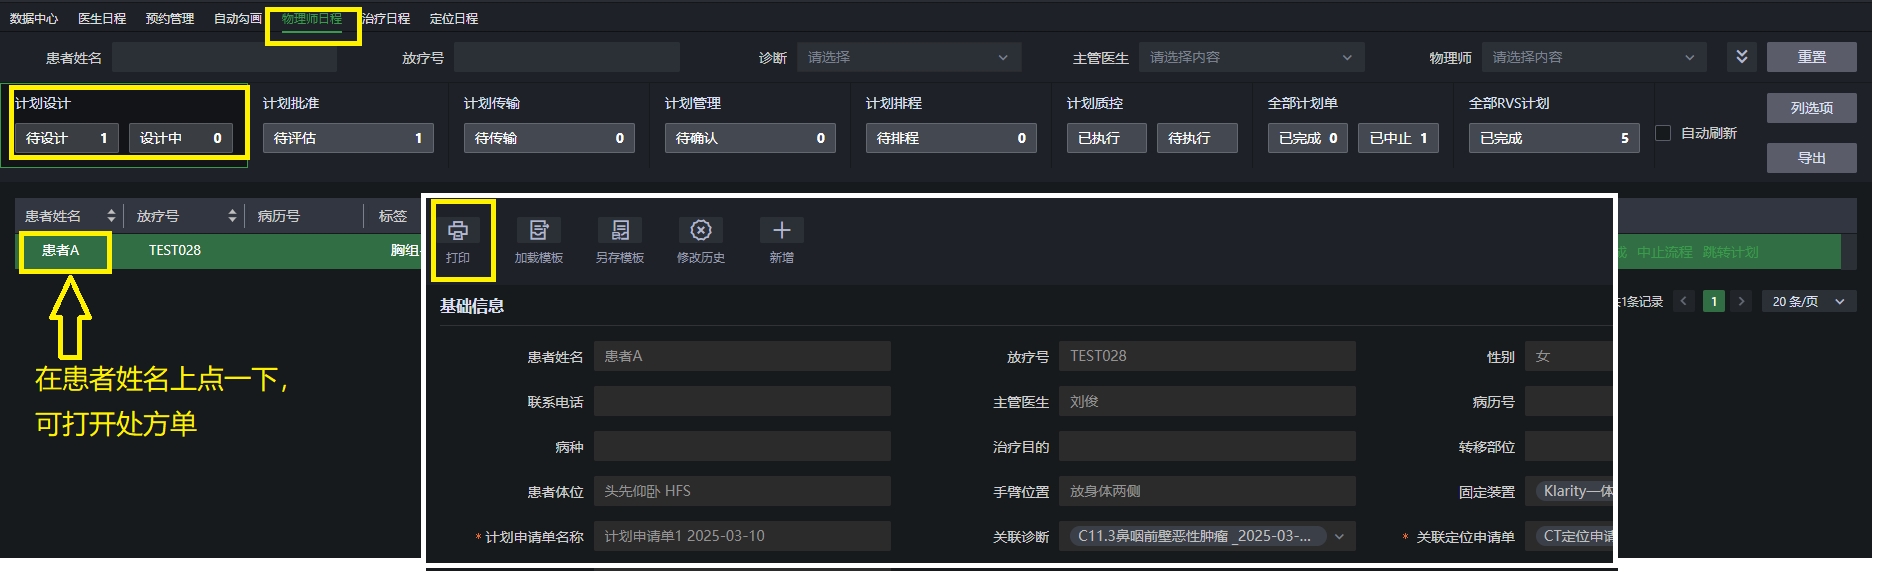Image resolution: width=1878 pixels, height=574 pixels.
Task: Filter by 待确认 status
Action: tap(750, 138)
